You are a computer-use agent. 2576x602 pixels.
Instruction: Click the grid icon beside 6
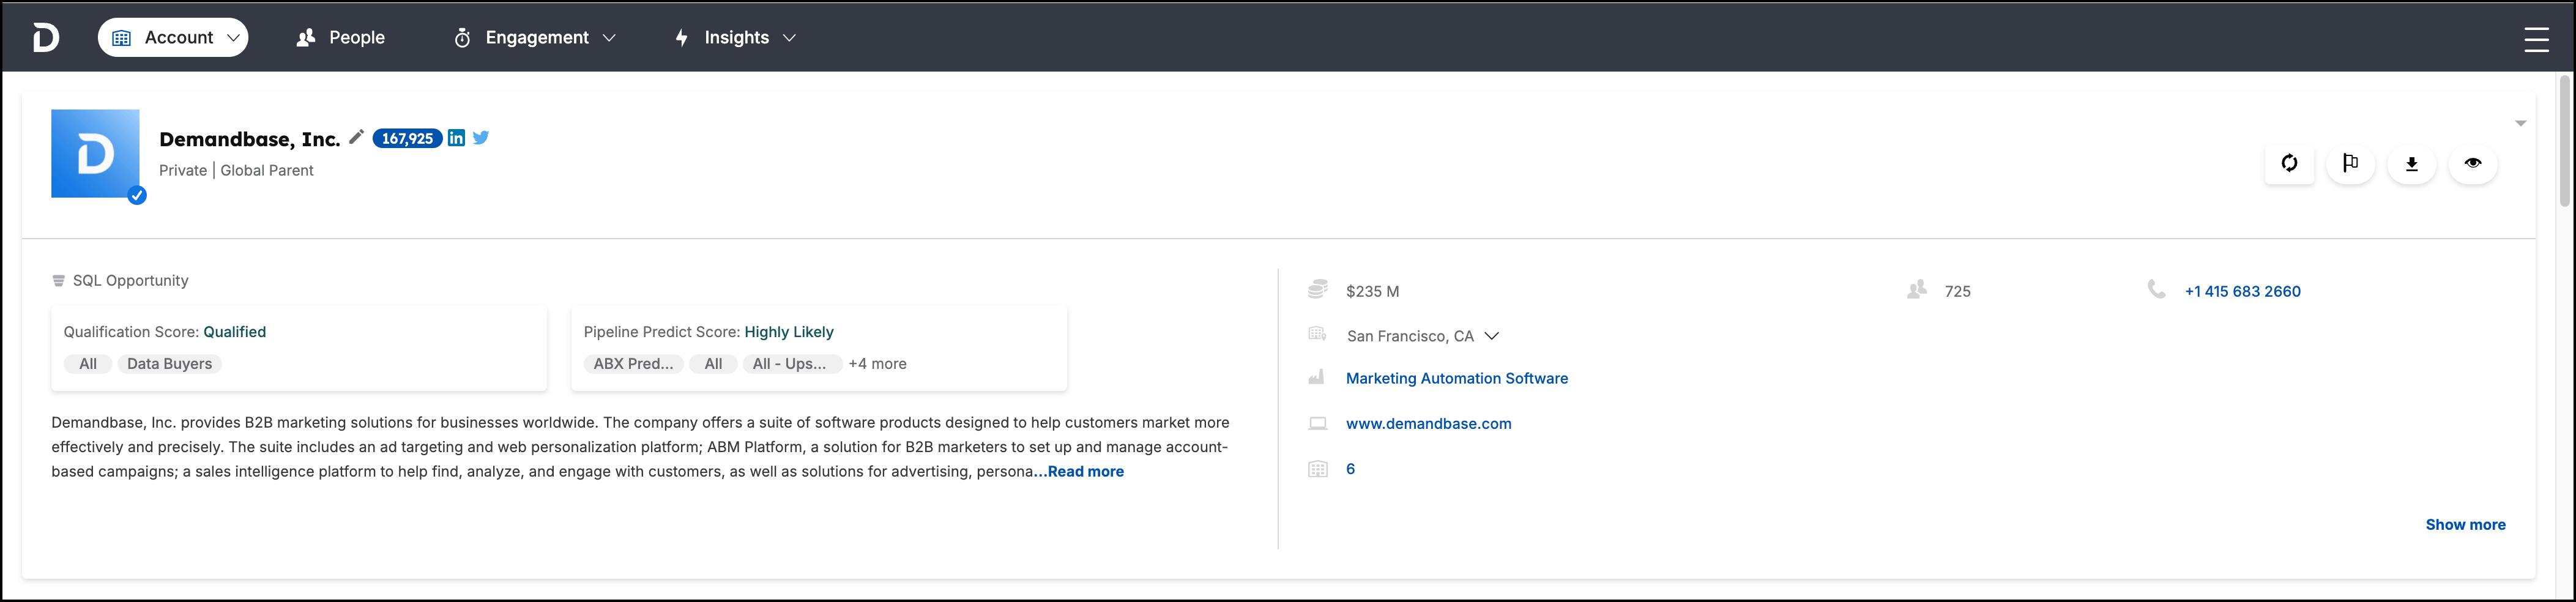click(1318, 469)
